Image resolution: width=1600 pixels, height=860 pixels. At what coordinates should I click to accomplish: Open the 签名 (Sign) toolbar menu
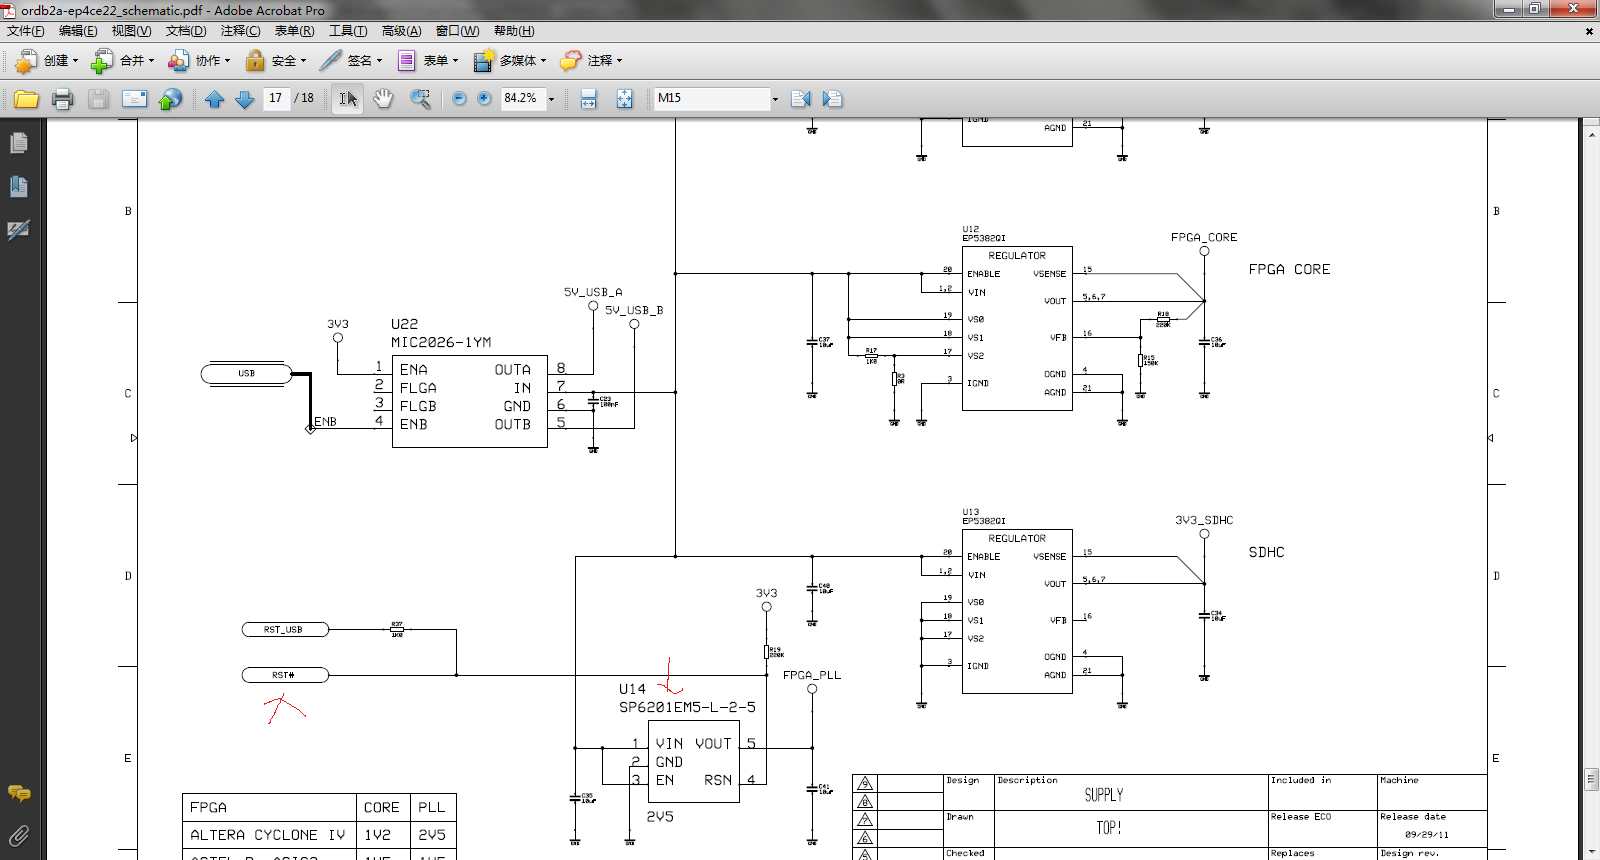(x=350, y=61)
